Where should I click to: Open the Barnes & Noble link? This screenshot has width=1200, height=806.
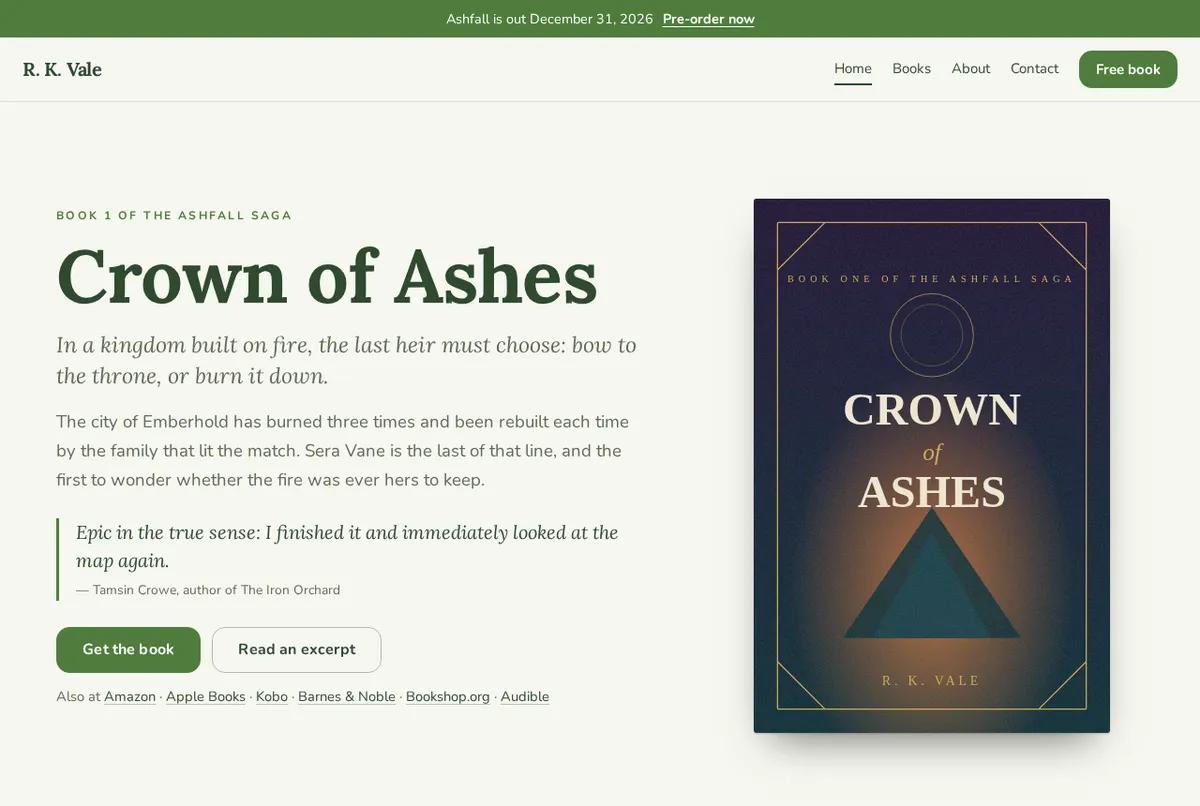(x=347, y=697)
